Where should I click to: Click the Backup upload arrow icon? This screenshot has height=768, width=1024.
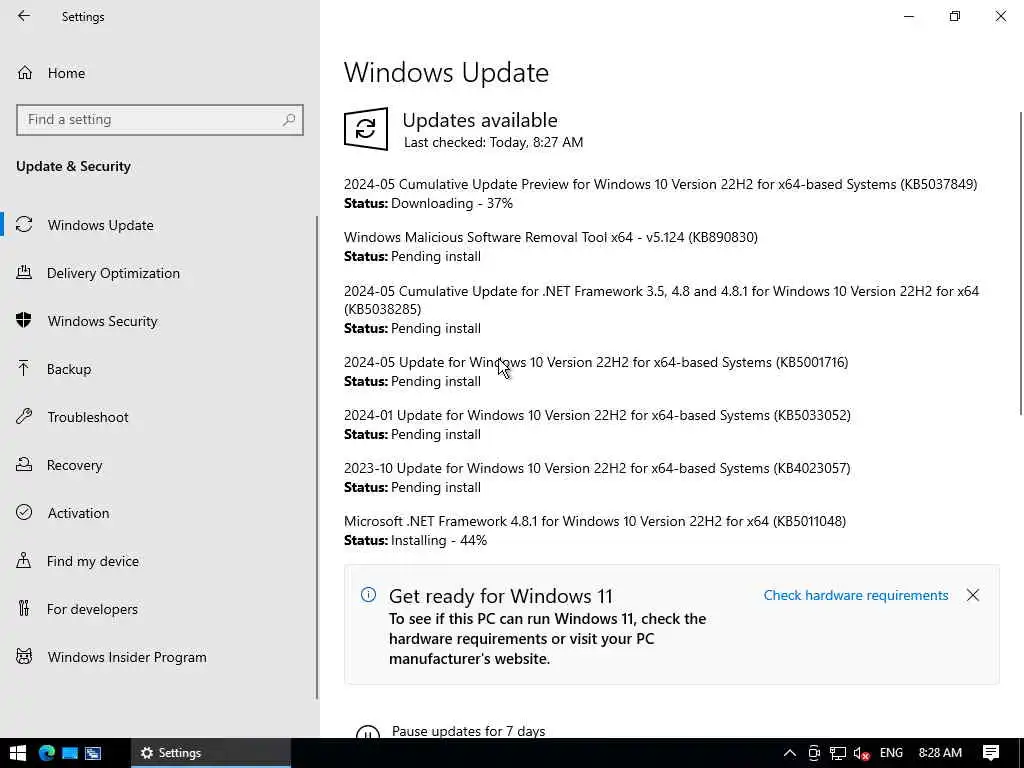click(x=24, y=368)
